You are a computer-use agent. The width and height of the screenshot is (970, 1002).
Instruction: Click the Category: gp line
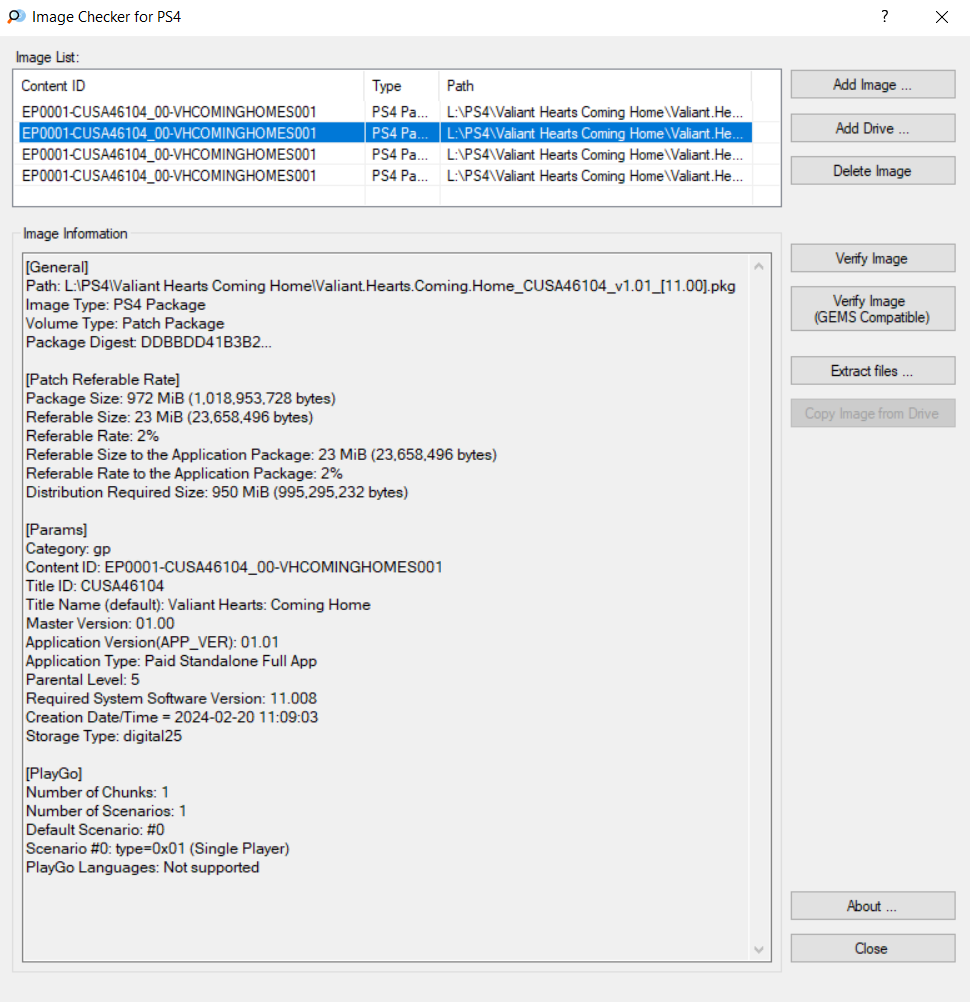pyautogui.click(x=68, y=548)
